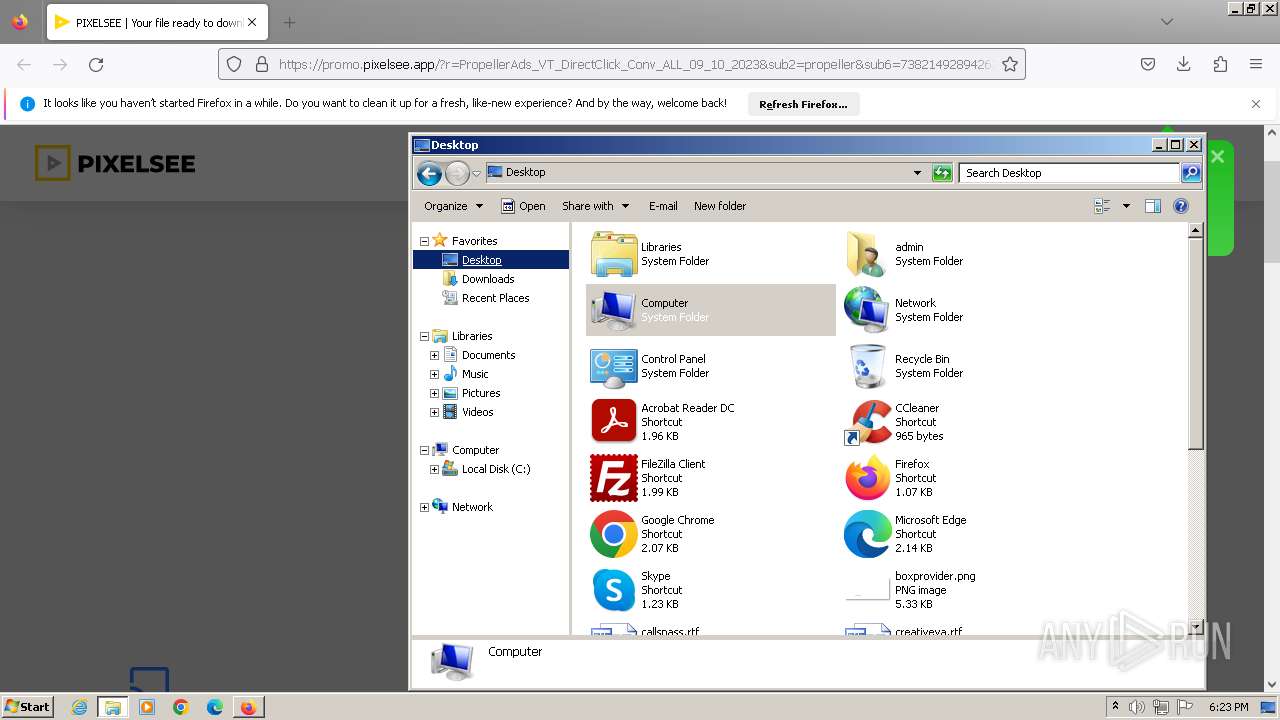Viewport: 1280px width, 720px height.
Task: Click the Search Desktop input field
Action: (x=1069, y=173)
